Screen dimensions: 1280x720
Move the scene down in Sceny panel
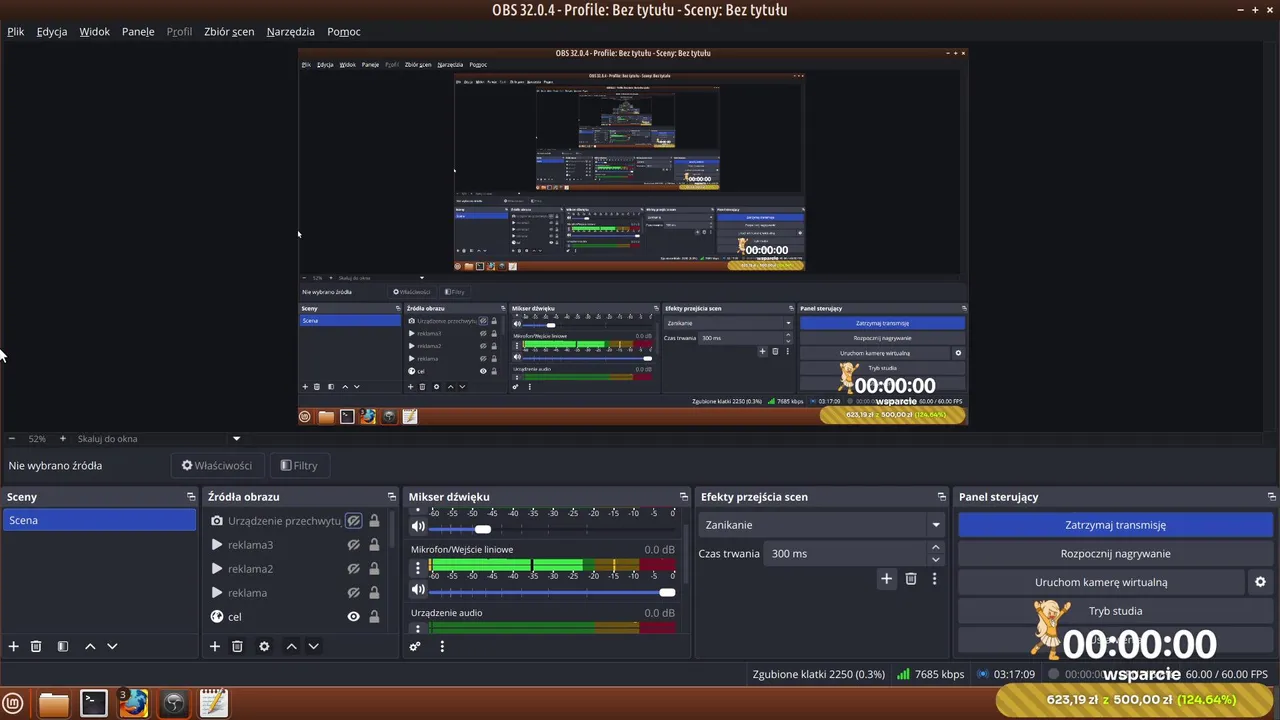click(x=112, y=647)
